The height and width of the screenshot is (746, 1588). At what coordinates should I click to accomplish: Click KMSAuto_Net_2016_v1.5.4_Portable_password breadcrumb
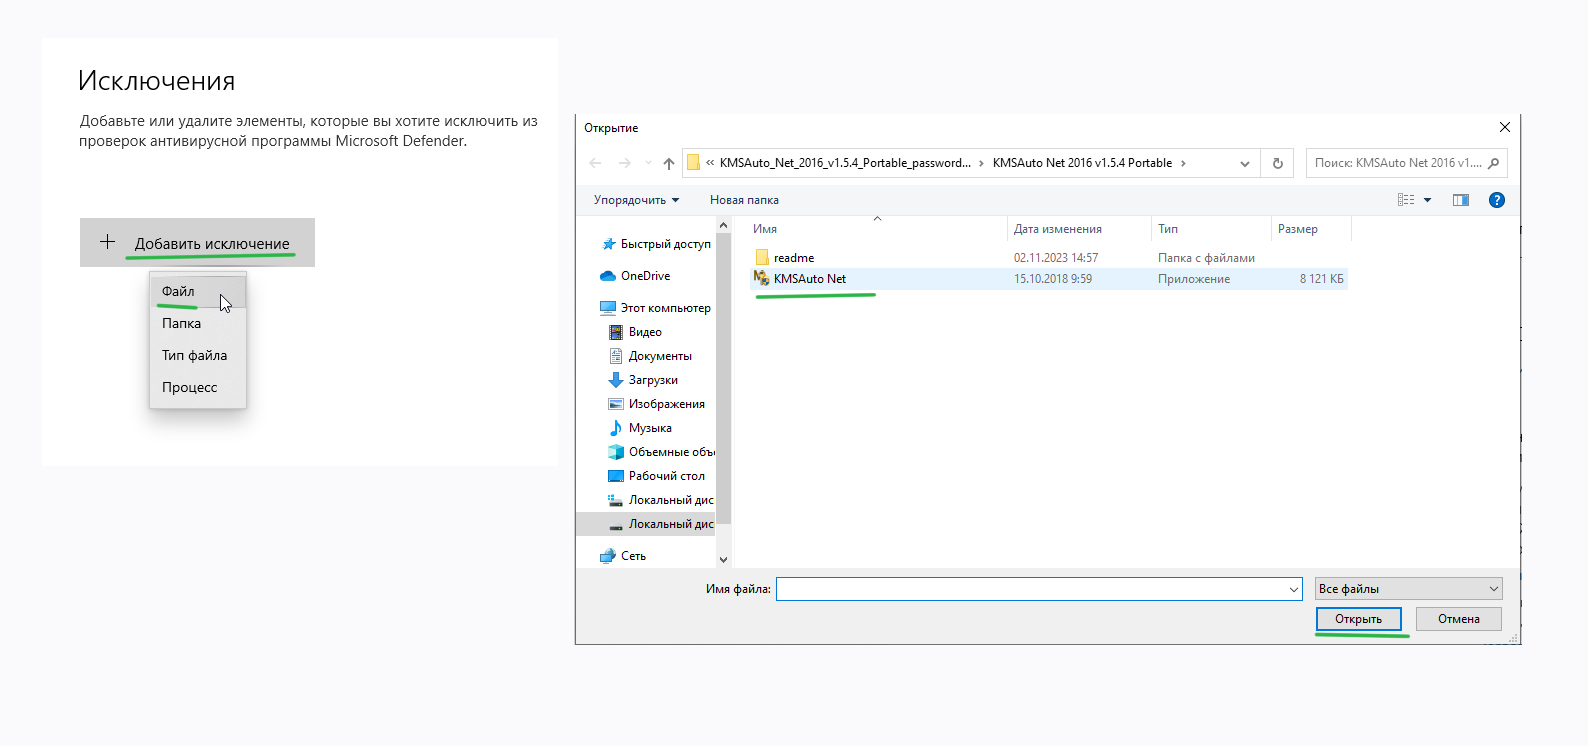click(x=845, y=163)
